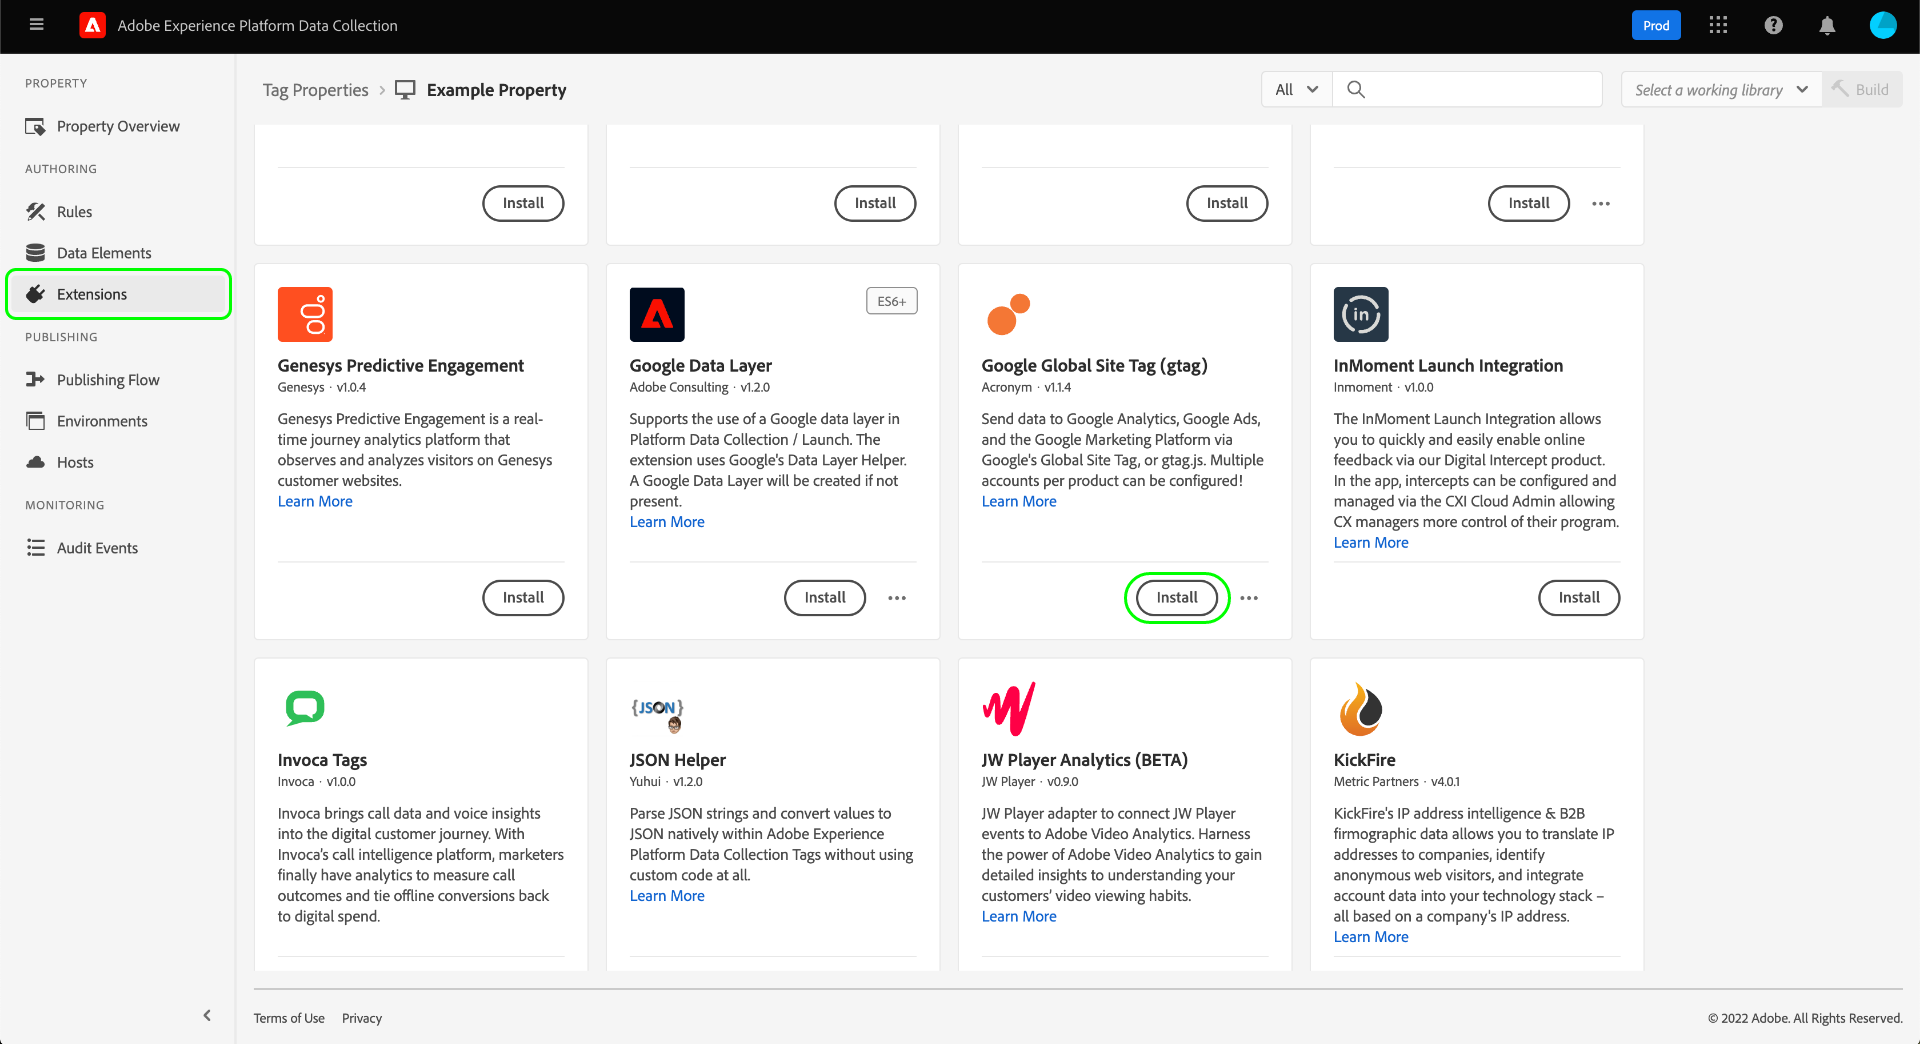Image resolution: width=1920 pixels, height=1044 pixels.
Task: Install the Genesys Predictive Engagement extension
Action: tap(523, 598)
